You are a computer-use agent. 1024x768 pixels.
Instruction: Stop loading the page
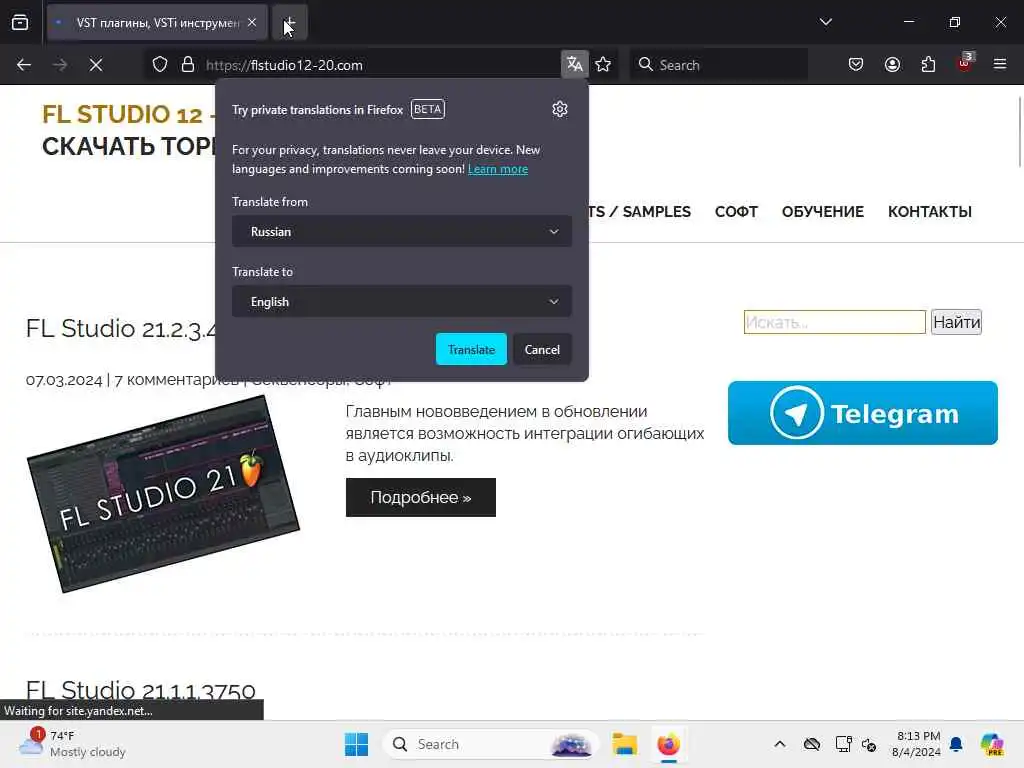[x=96, y=65]
